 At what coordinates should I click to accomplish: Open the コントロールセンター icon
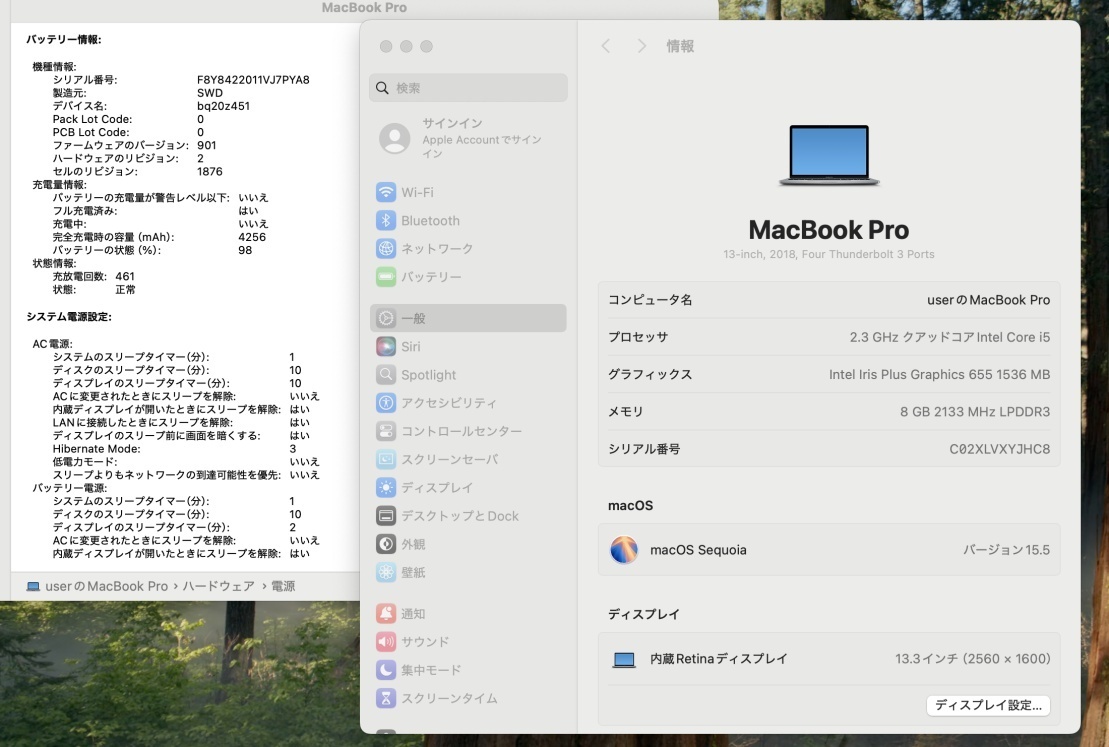tap(385, 431)
